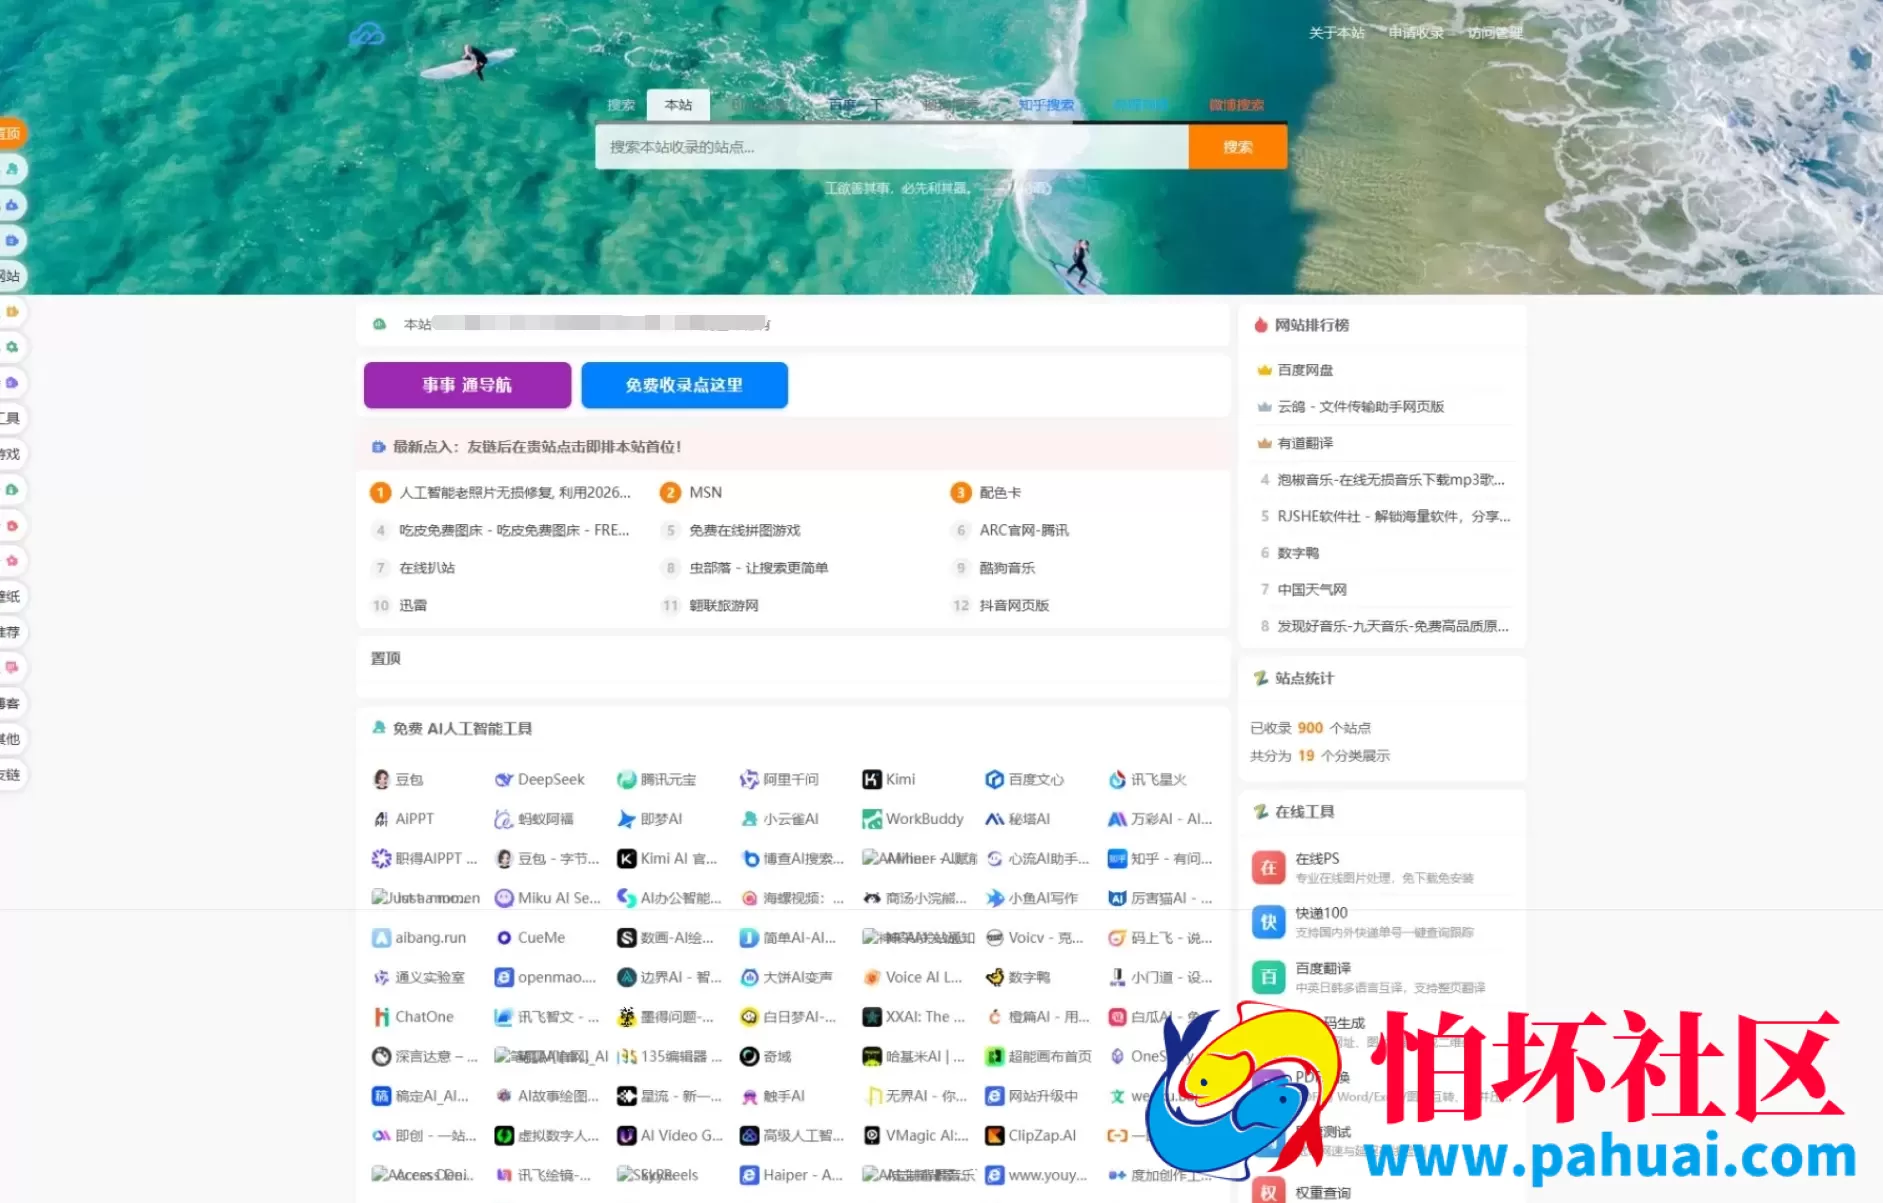
Task: Open the 通义实验室 icon link
Action: 381,978
